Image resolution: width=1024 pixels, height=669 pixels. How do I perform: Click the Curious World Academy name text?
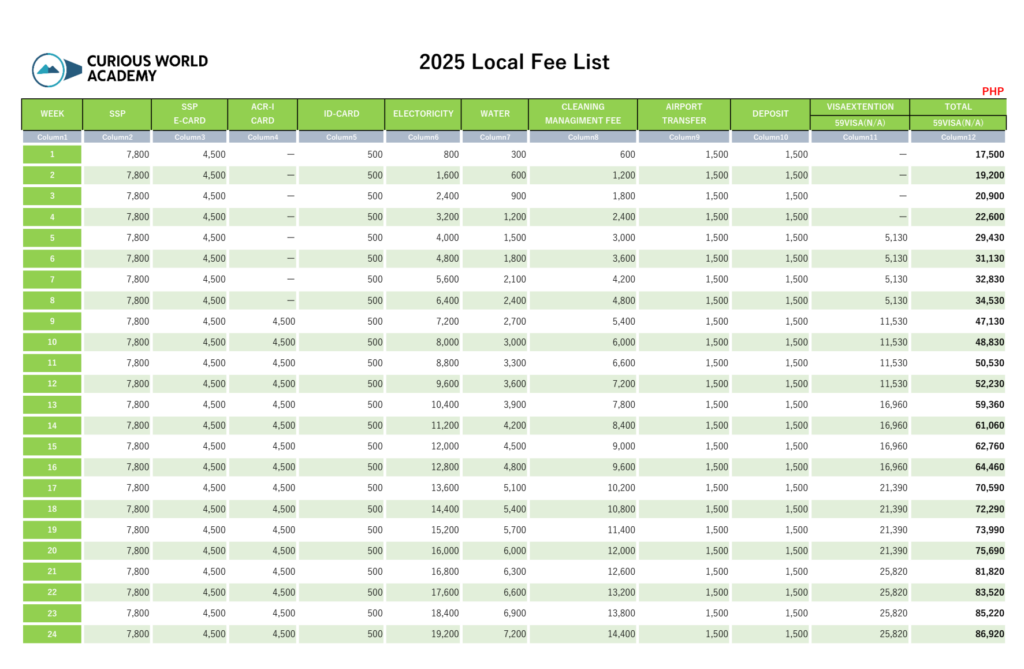click(147, 68)
